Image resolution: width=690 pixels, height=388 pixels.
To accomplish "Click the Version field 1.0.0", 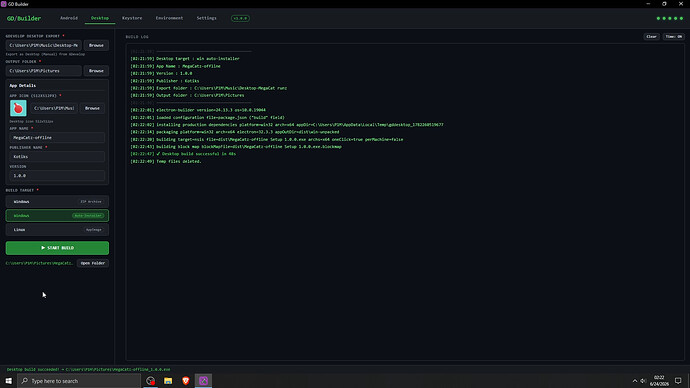I will click(57, 176).
